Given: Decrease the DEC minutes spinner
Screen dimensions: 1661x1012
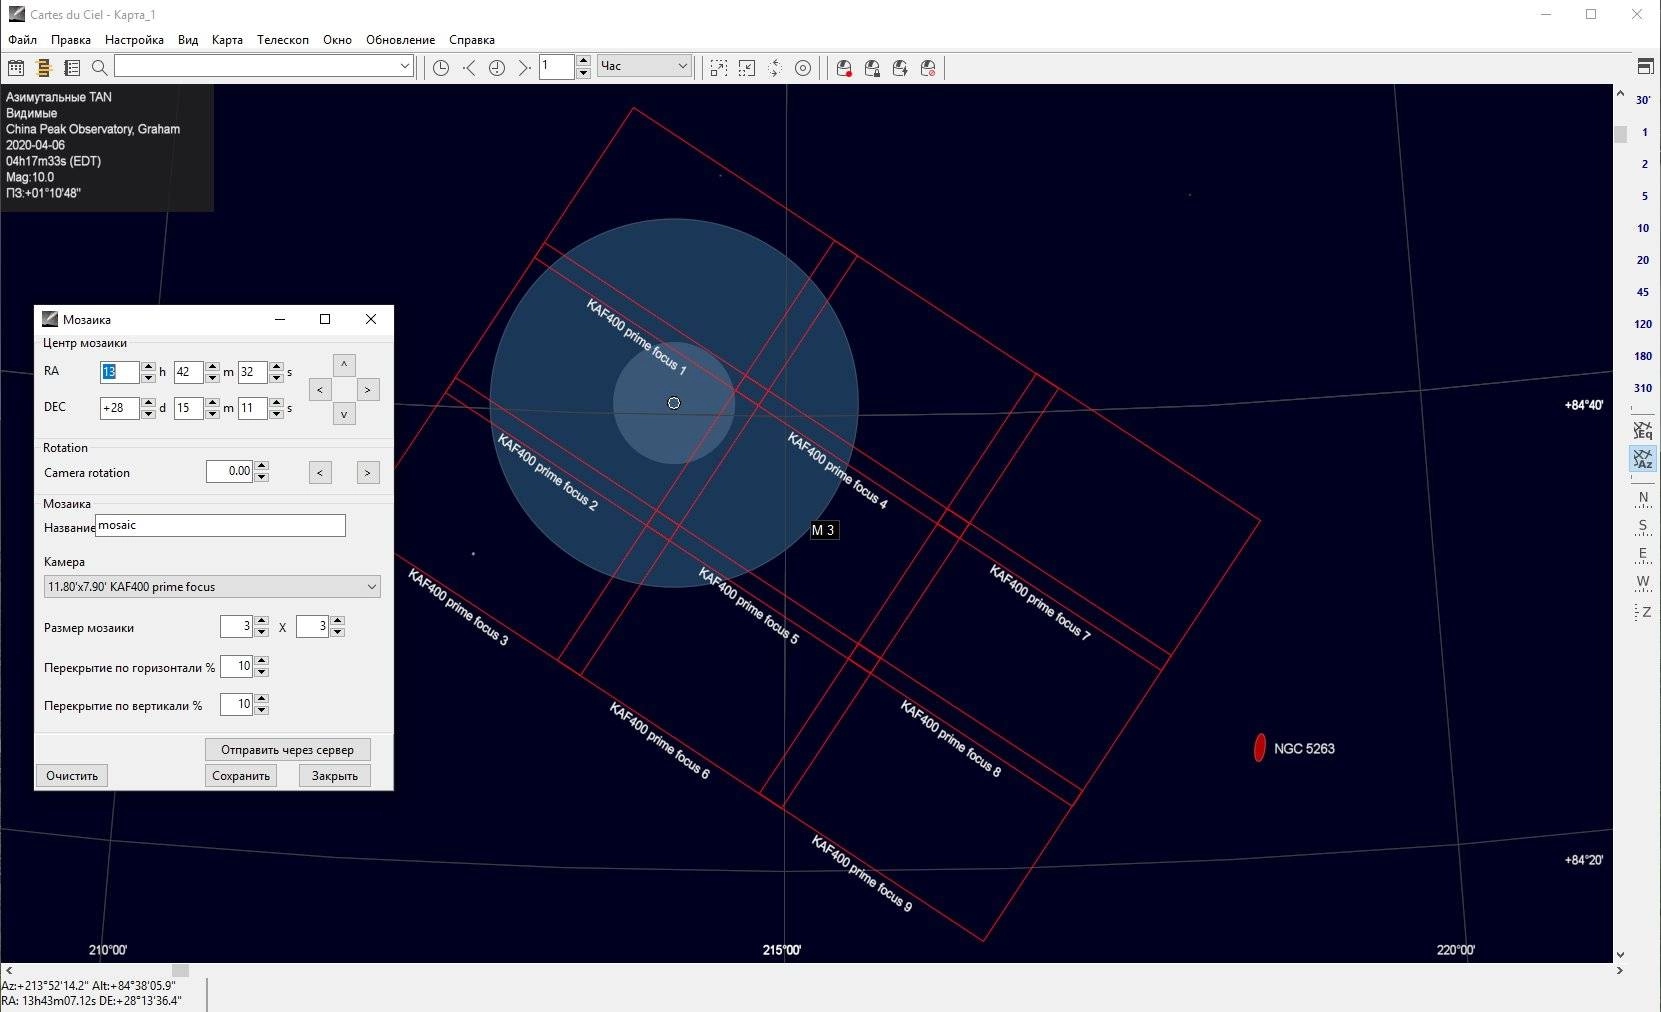Looking at the screenshot, I should 212,414.
